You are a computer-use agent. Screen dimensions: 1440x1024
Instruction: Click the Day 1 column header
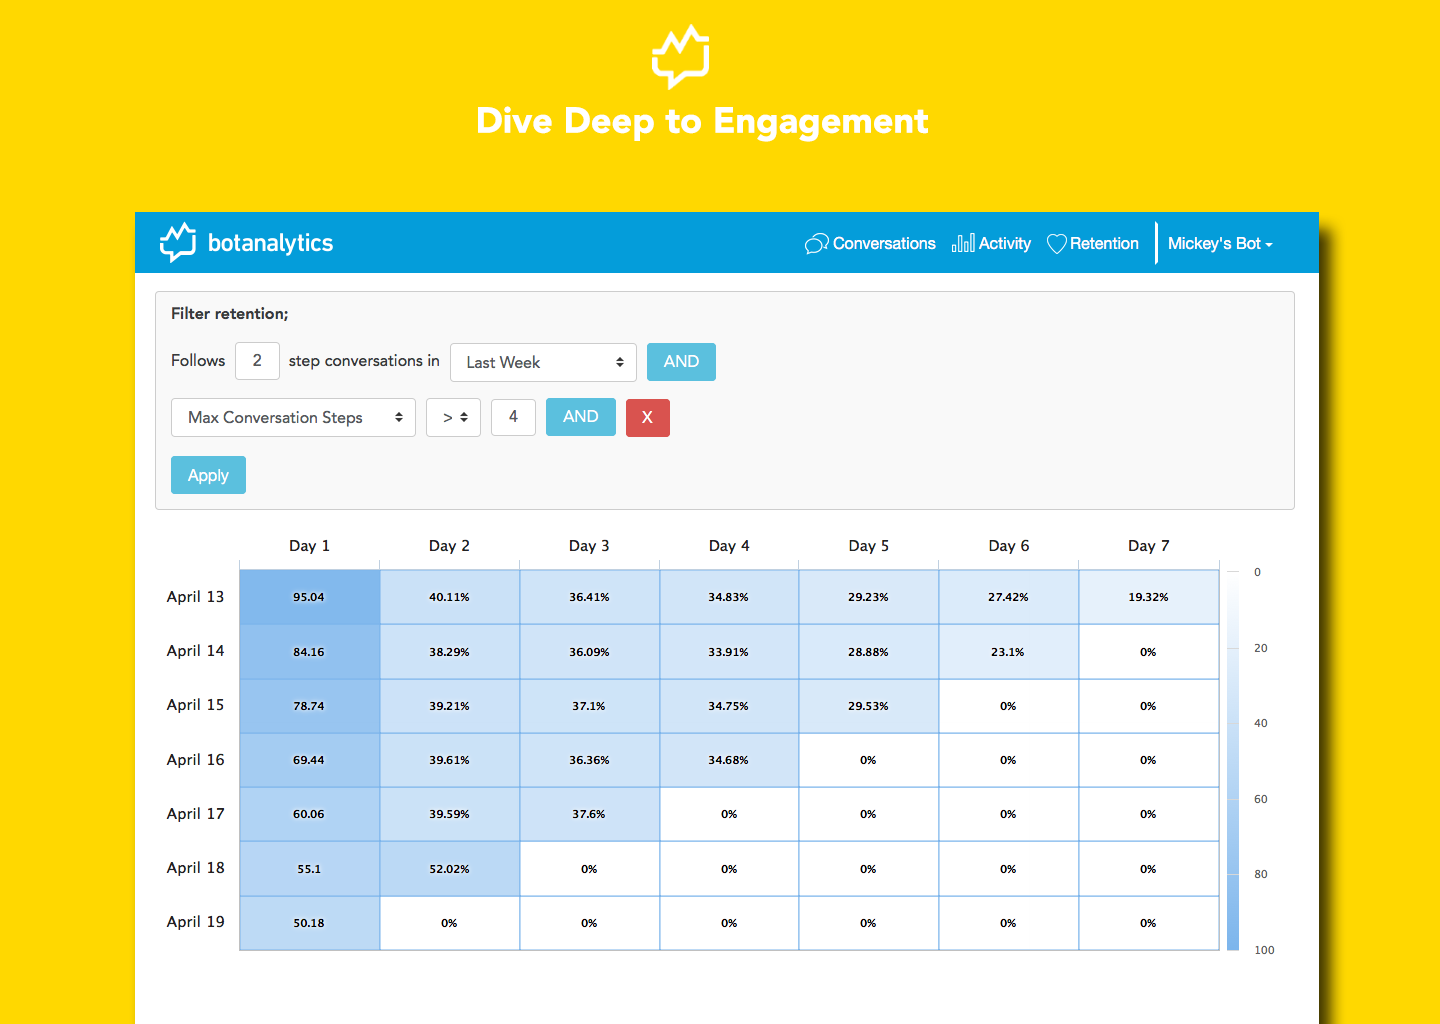pyautogui.click(x=309, y=546)
